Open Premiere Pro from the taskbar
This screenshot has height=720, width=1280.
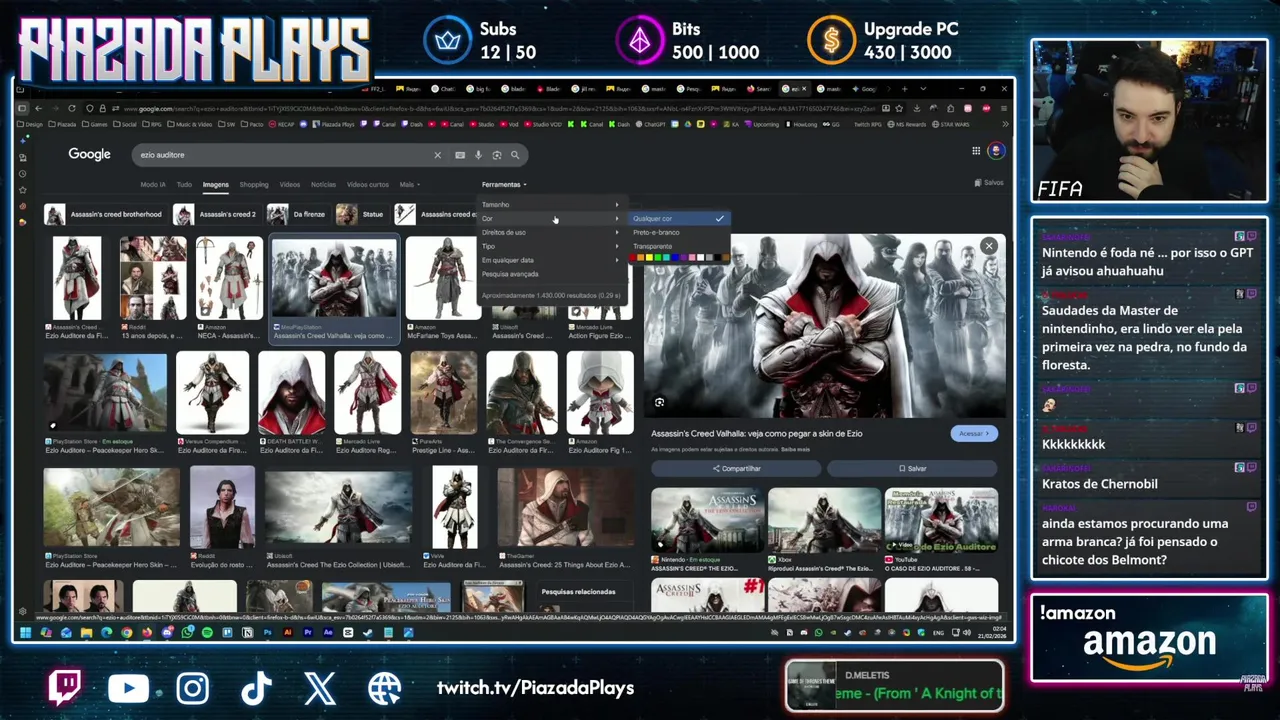pos(308,632)
